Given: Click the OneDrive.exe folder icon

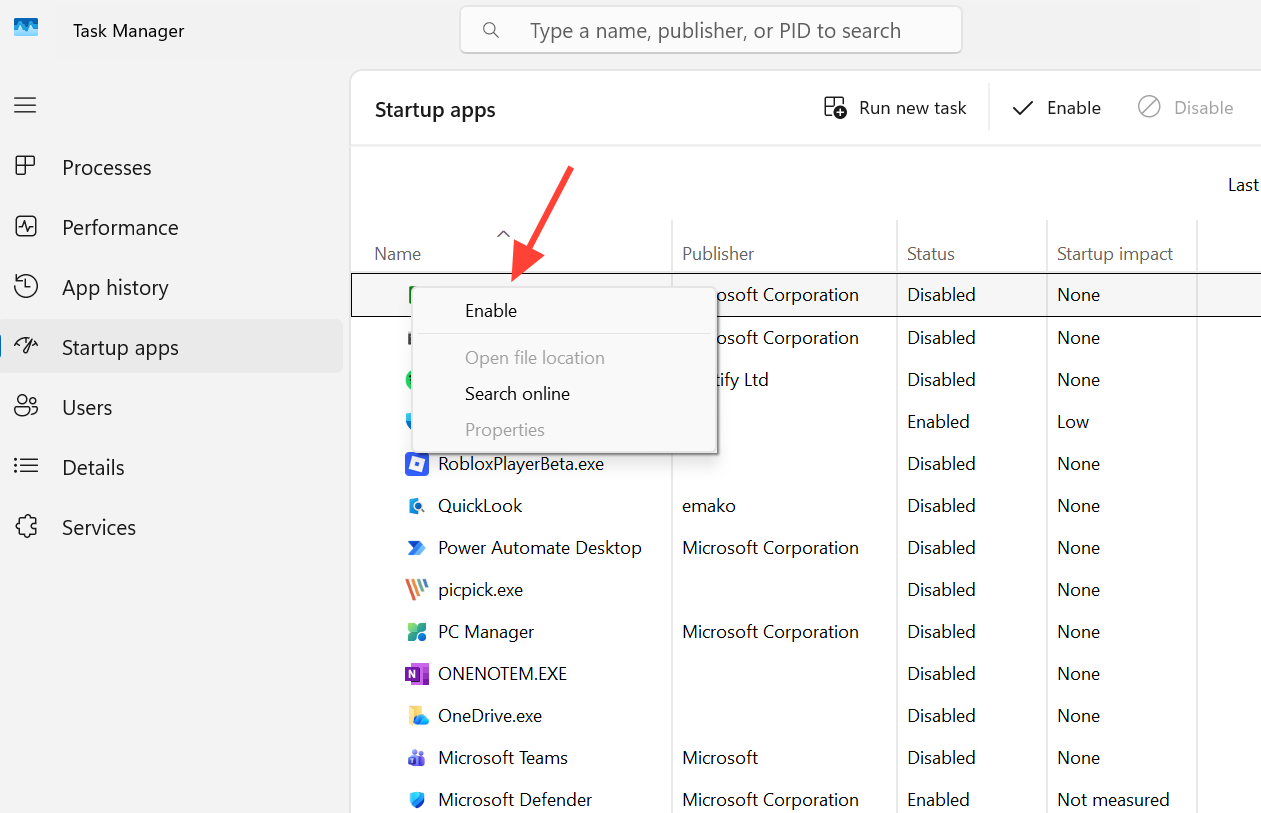Looking at the screenshot, I should (417, 716).
